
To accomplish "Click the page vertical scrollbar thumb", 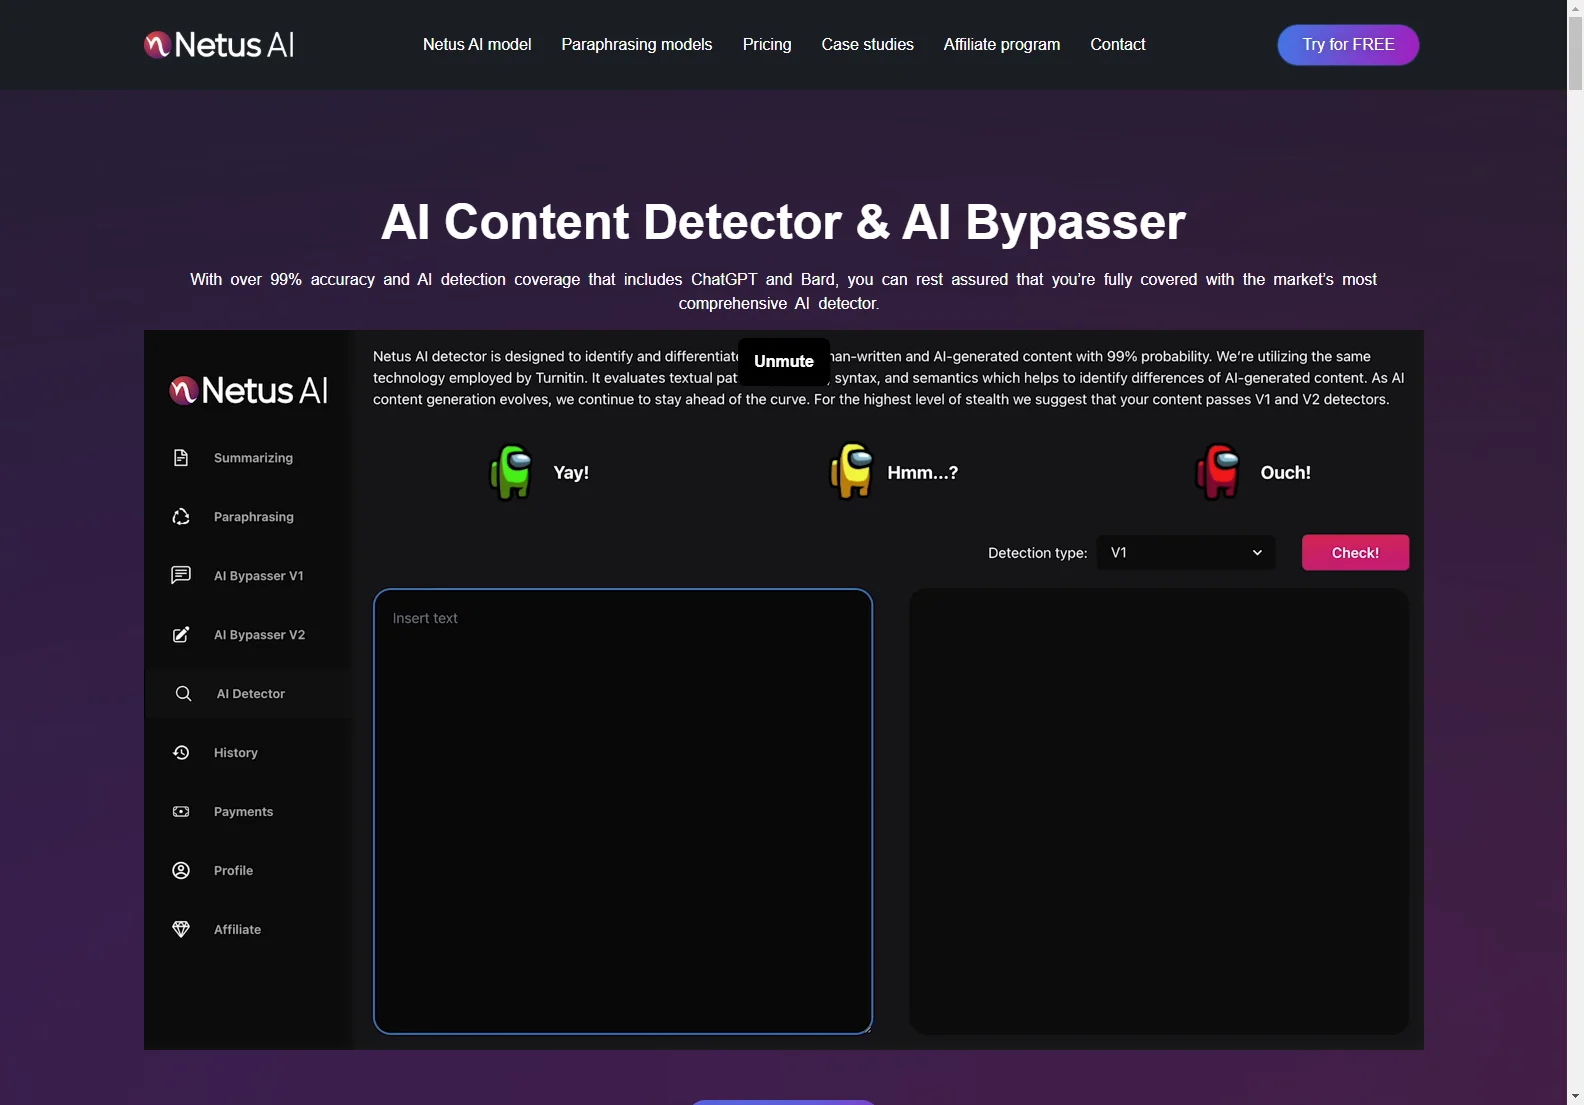I will pyautogui.click(x=1575, y=54).
